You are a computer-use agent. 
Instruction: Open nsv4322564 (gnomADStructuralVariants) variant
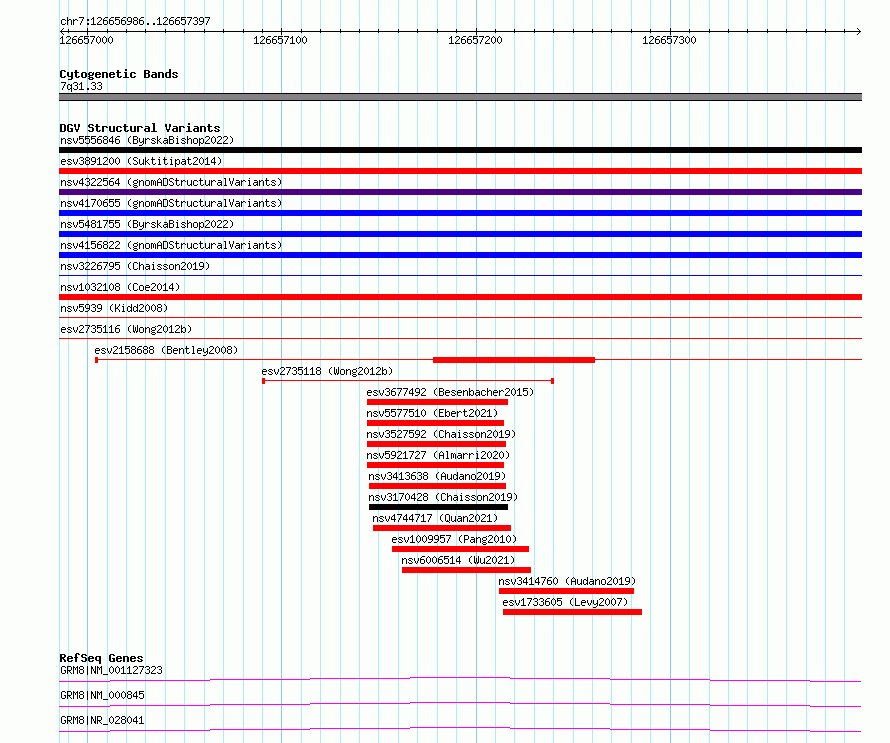pos(171,182)
